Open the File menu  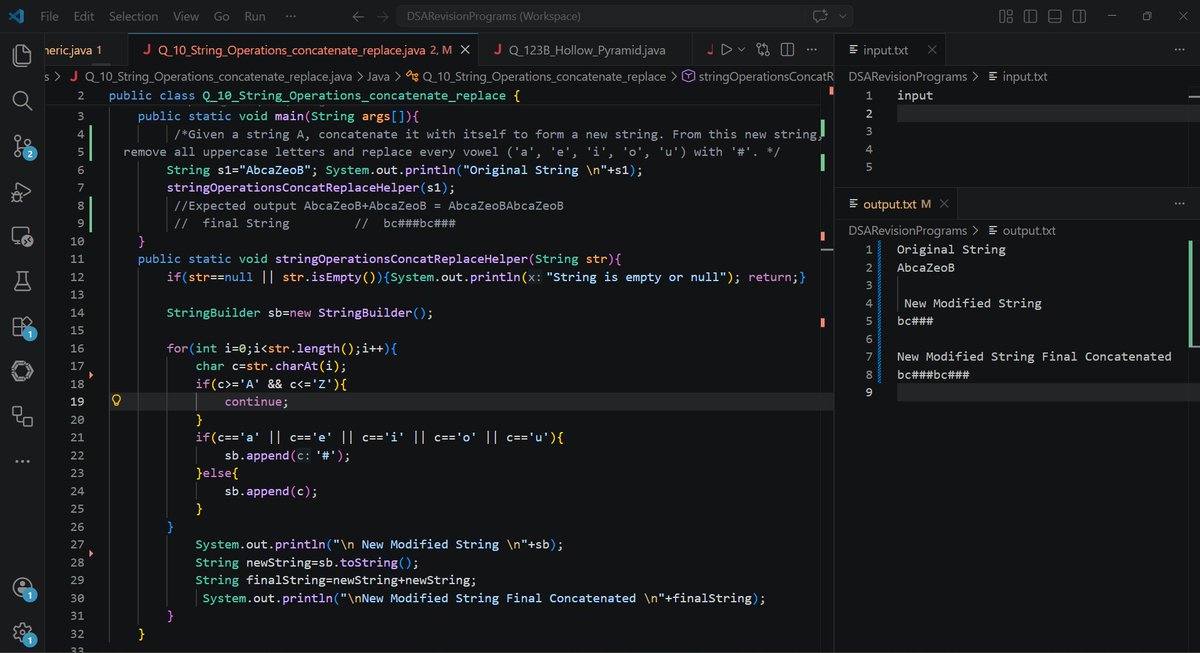(x=49, y=16)
